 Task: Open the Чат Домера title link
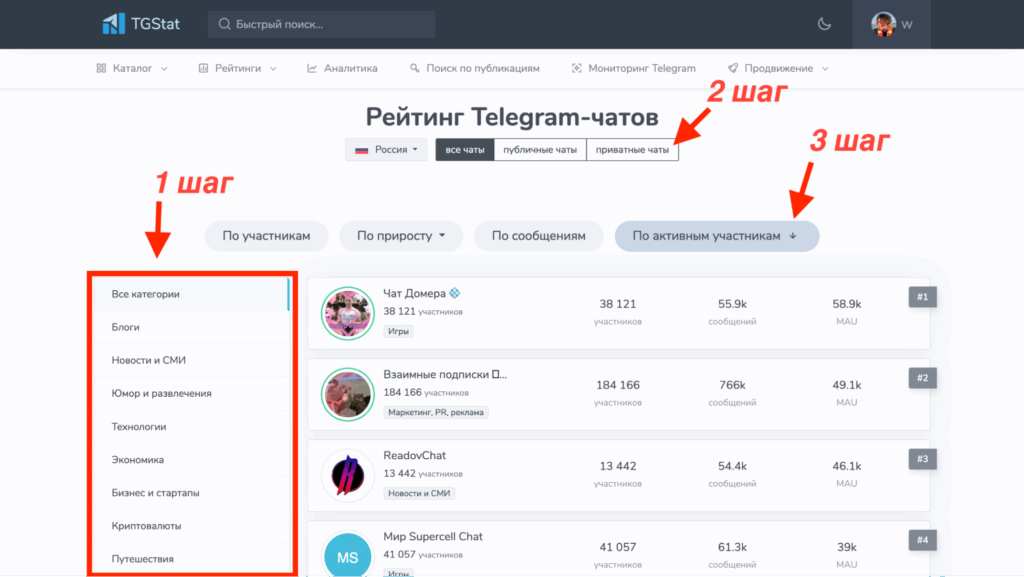coord(415,293)
